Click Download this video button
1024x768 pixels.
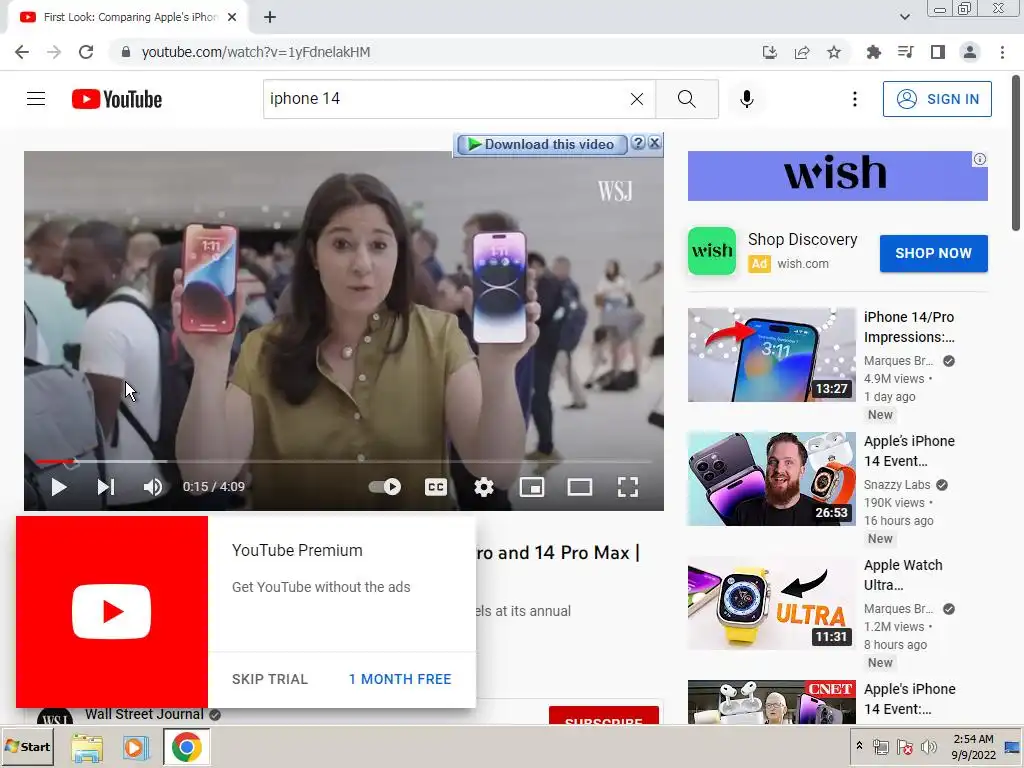pyautogui.click(x=542, y=144)
